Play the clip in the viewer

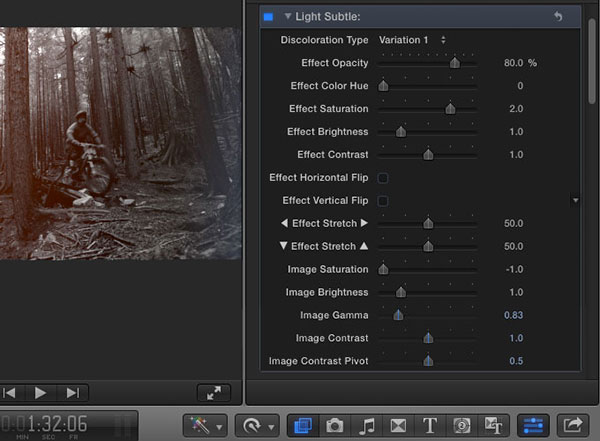pos(41,393)
